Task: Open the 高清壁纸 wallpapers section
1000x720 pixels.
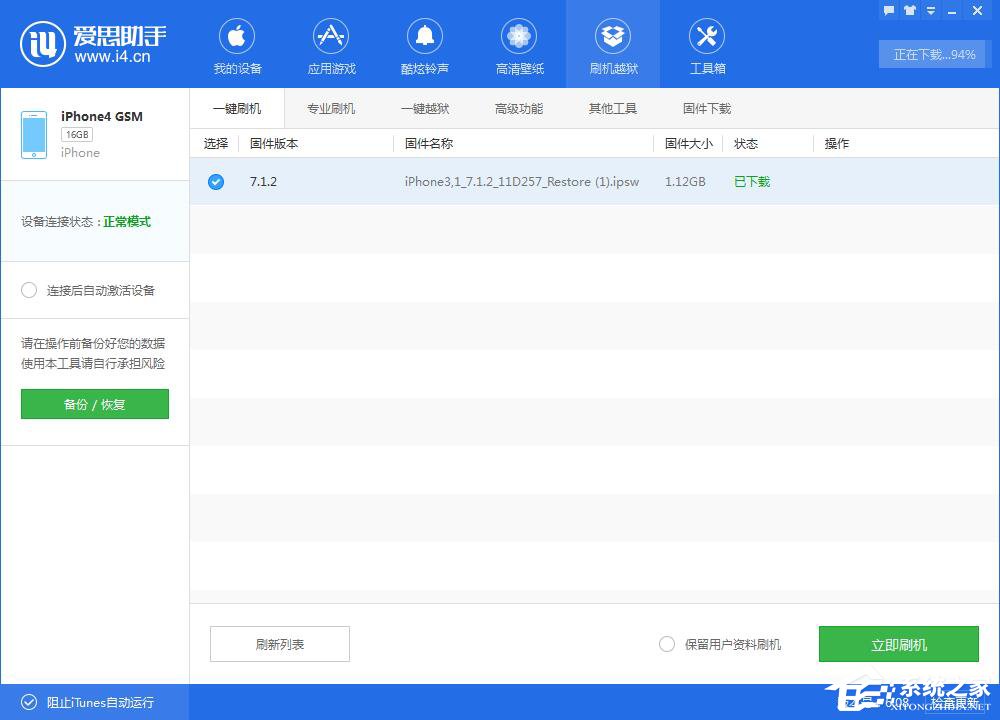Action: coord(519,44)
